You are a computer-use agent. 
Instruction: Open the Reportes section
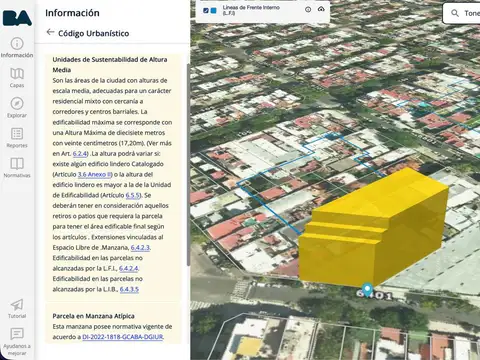[17, 138]
